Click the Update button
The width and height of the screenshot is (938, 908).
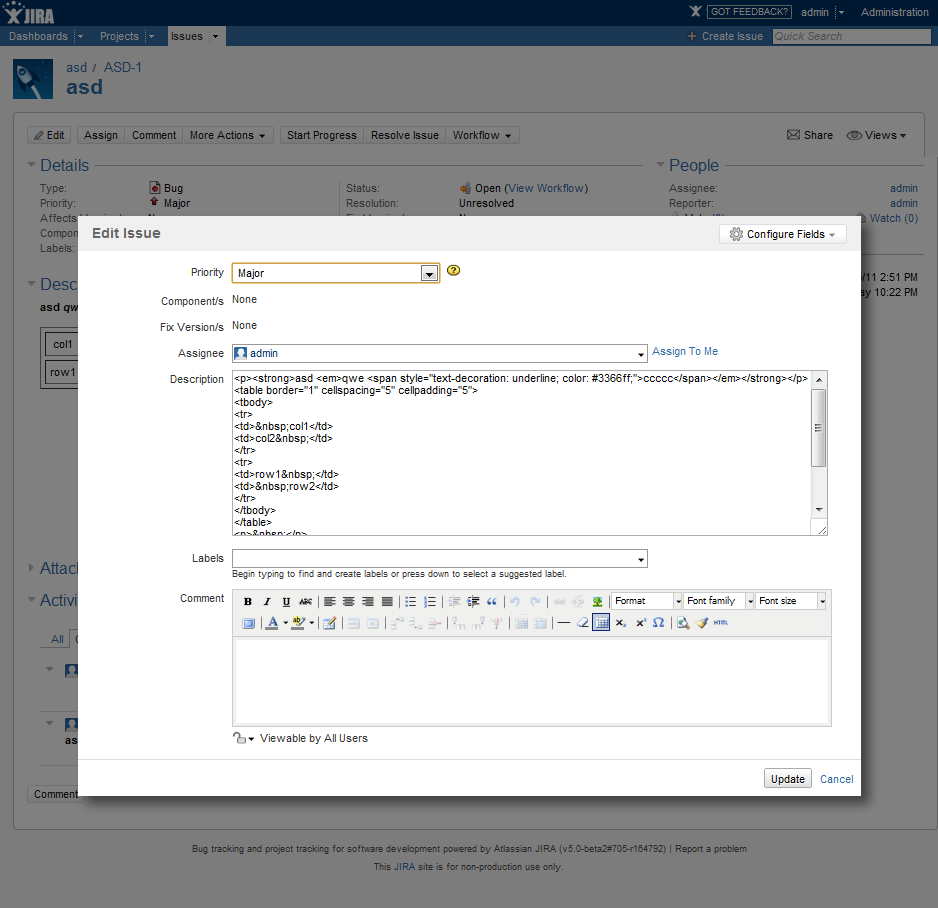click(788, 779)
